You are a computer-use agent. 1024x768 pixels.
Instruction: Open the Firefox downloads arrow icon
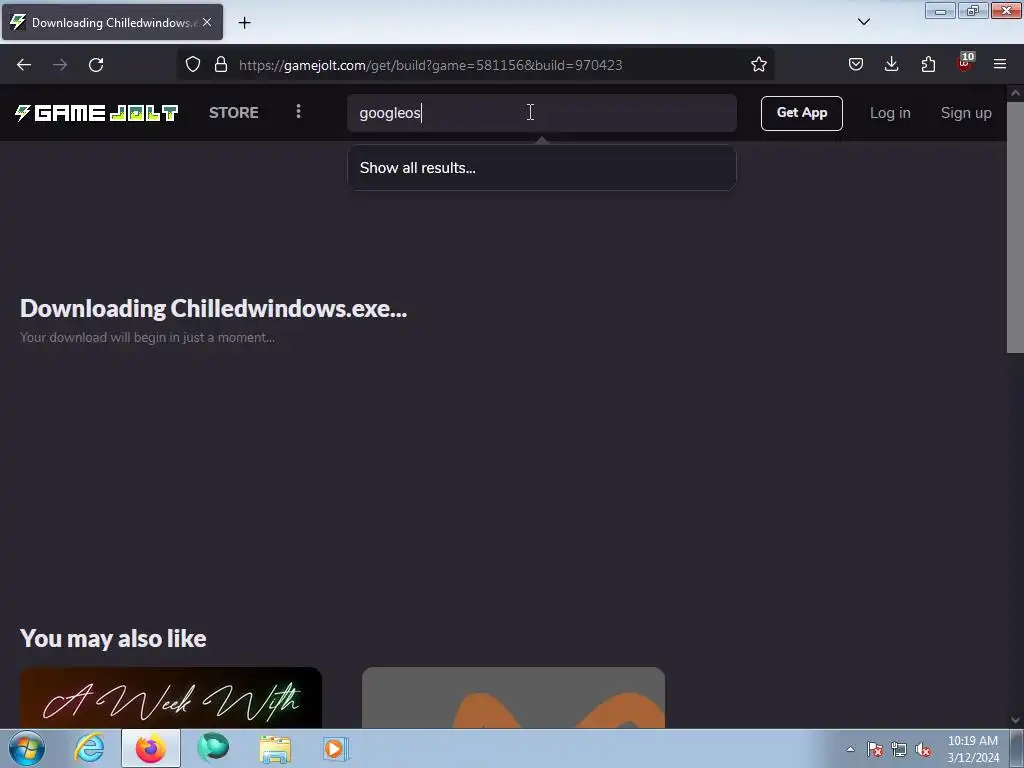(891, 65)
